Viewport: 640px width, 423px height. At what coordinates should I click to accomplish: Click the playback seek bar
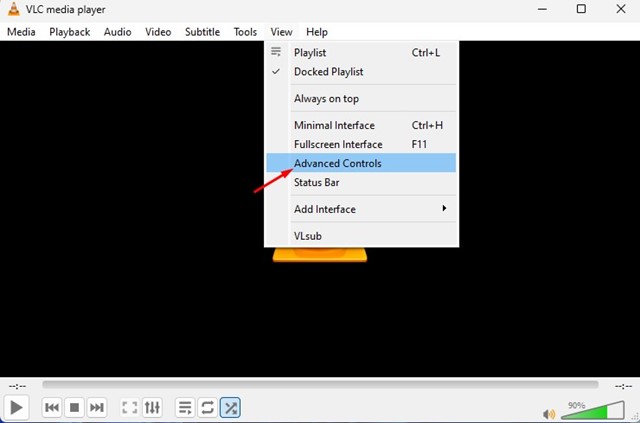point(320,385)
